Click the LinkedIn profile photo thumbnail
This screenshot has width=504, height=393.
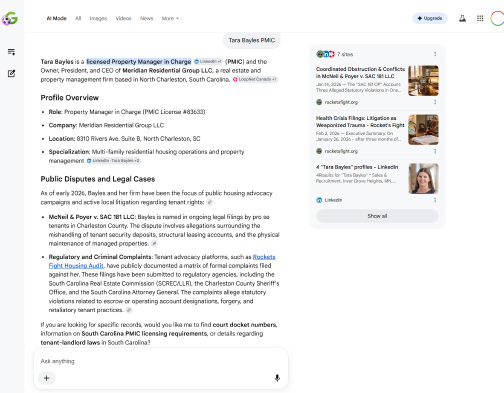tap(423, 179)
